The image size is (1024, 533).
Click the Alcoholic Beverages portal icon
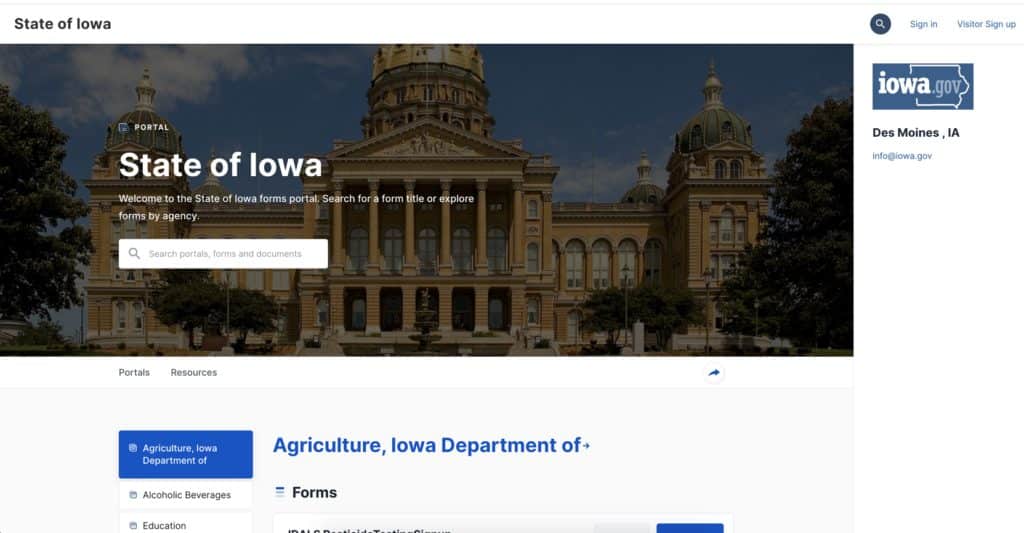pos(133,495)
